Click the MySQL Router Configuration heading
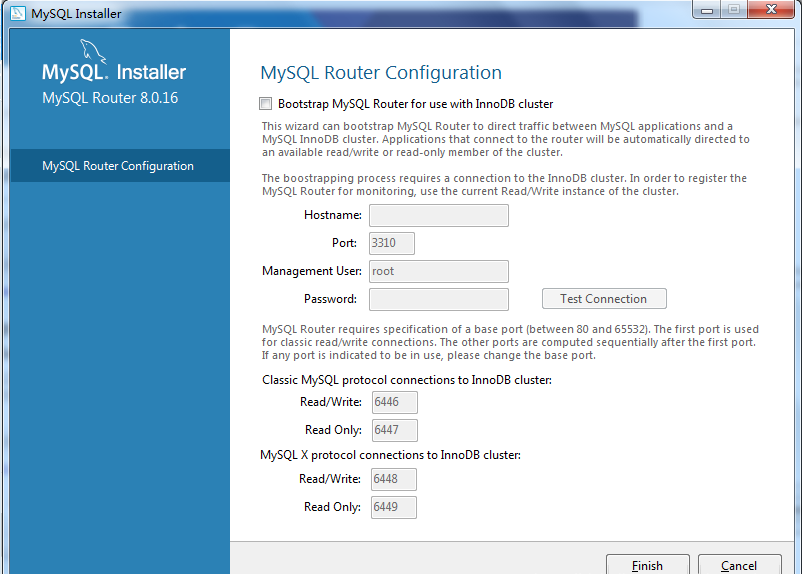This screenshot has height=574, width=802. [x=381, y=73]
